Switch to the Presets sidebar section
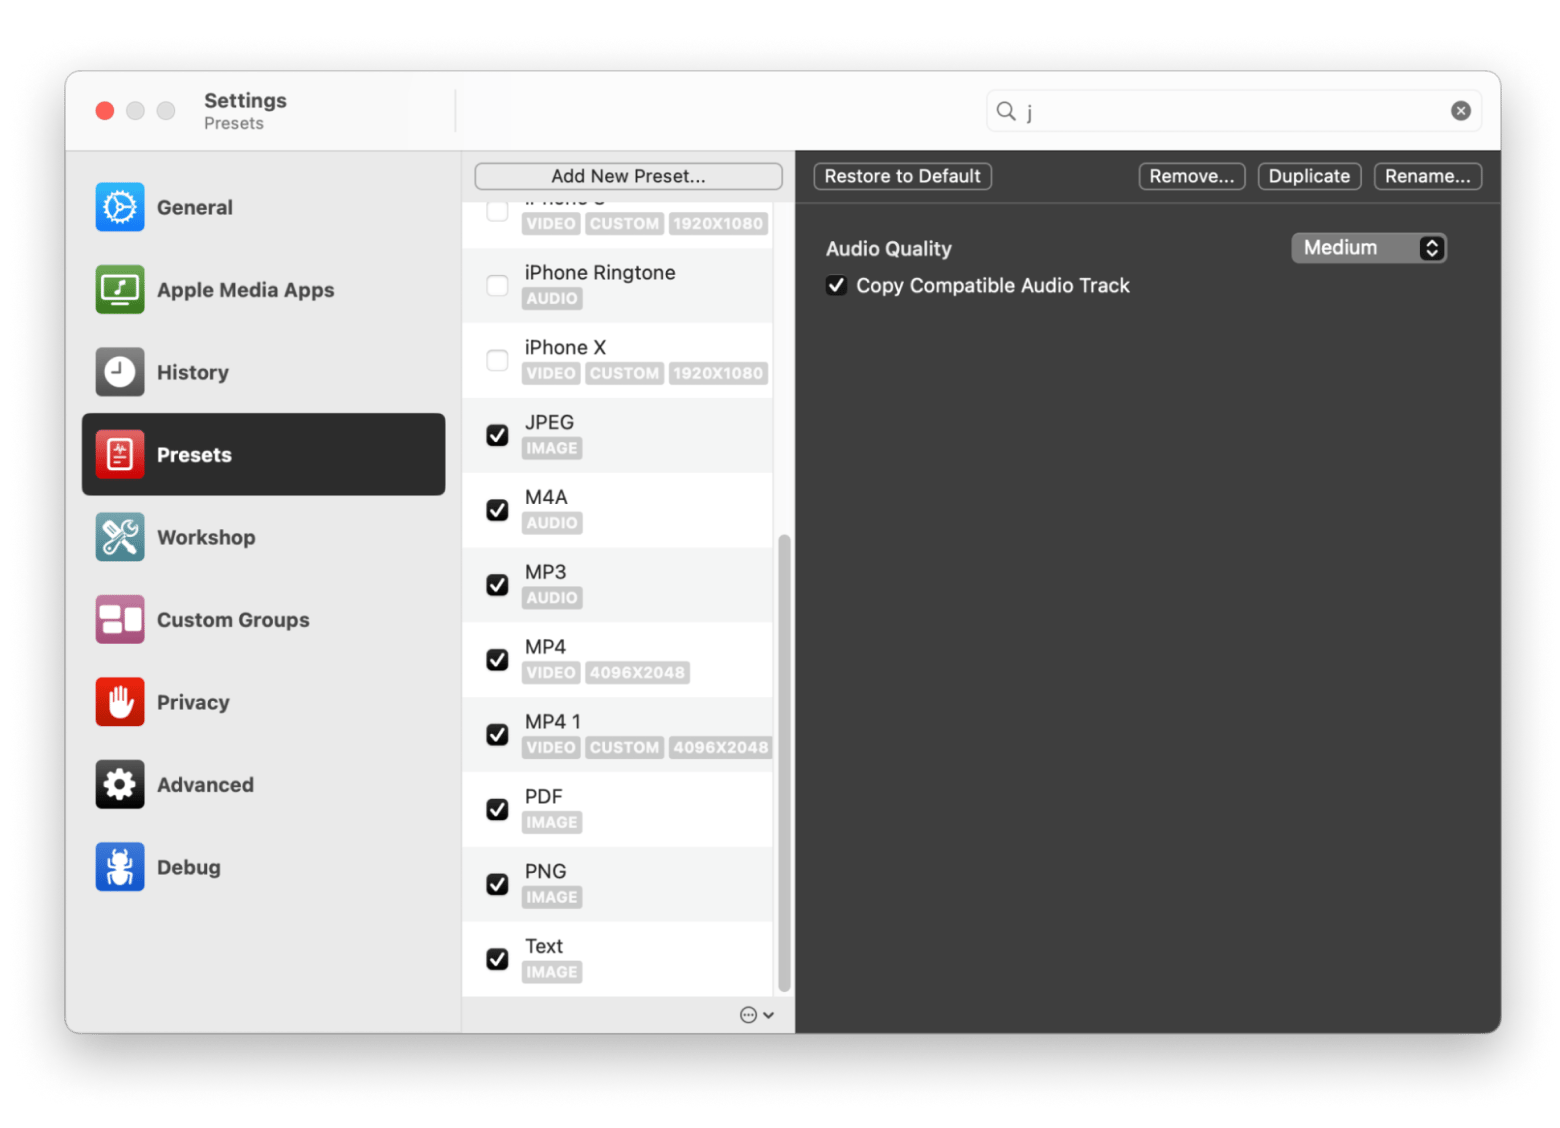 (x=264, y=454)
